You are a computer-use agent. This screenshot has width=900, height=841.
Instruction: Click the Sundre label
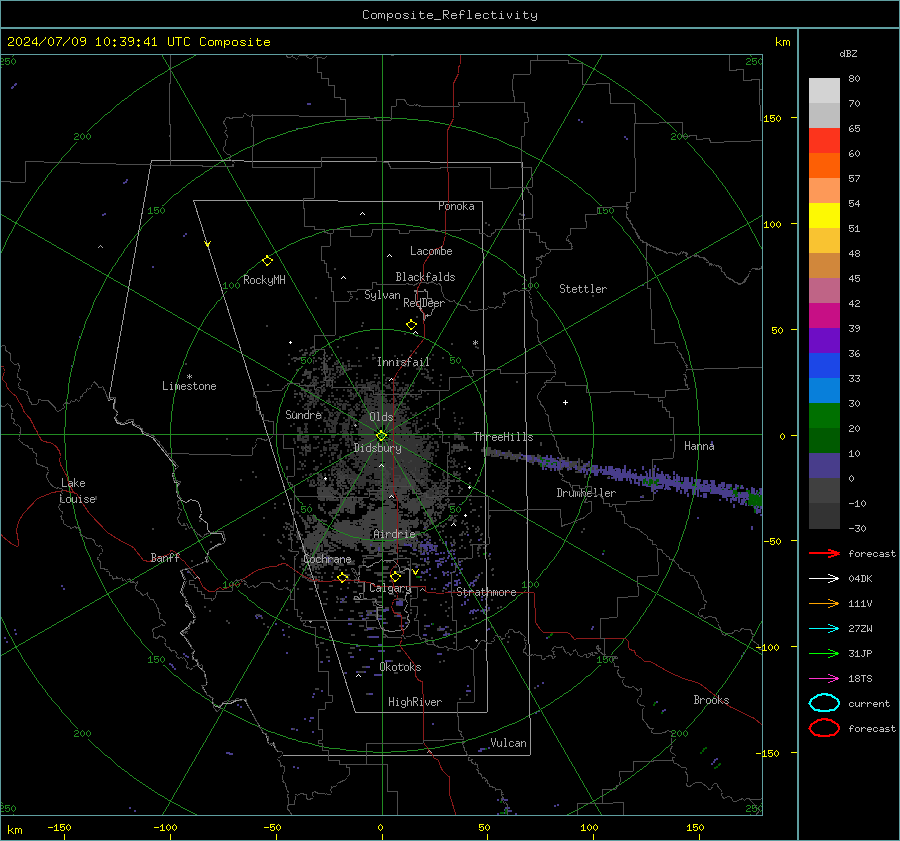click(303, 415)
